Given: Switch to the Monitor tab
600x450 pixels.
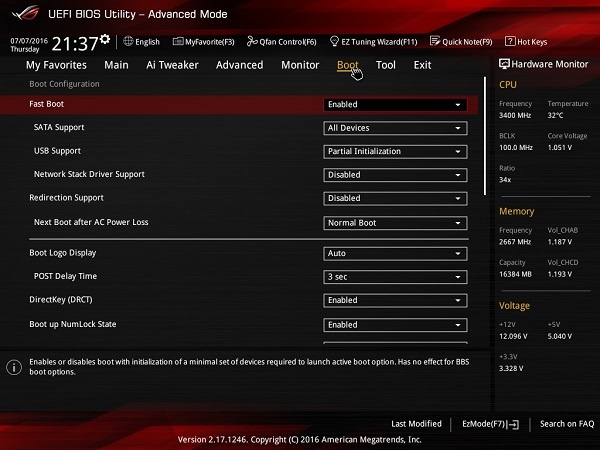Looking at the screenshot, I should coord(300,65).
